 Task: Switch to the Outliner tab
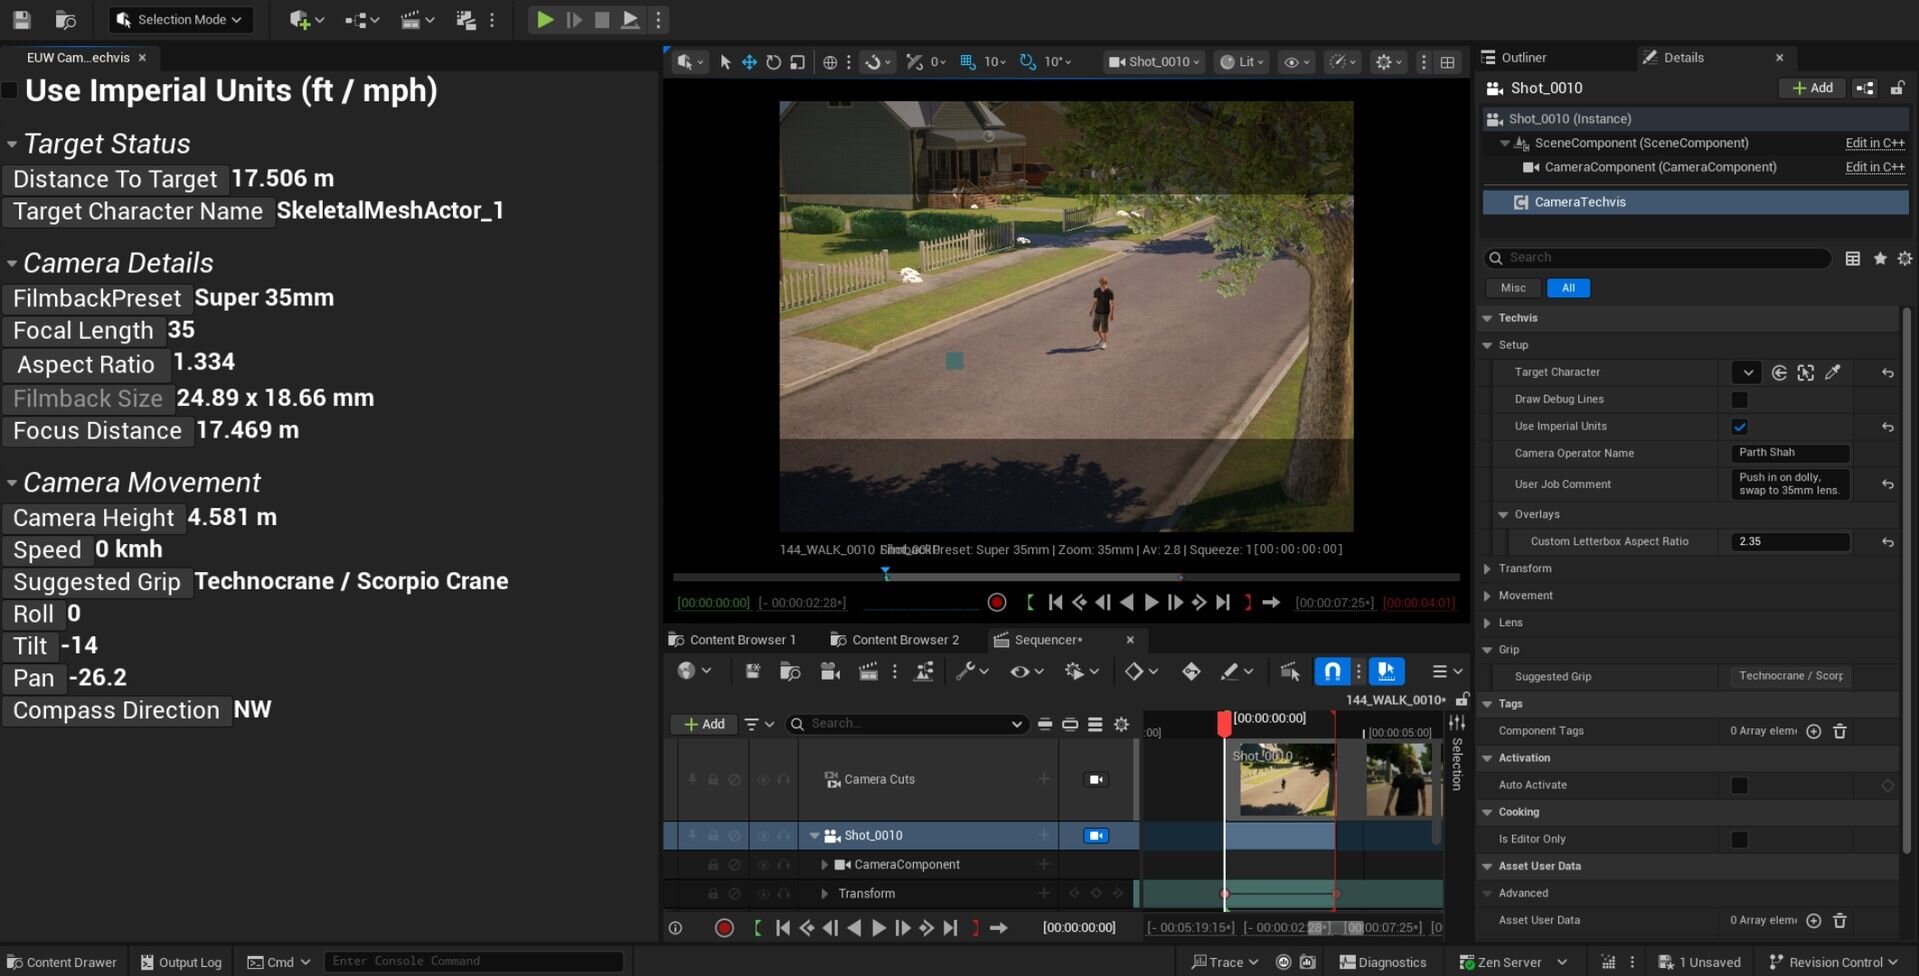(1522, 58)
